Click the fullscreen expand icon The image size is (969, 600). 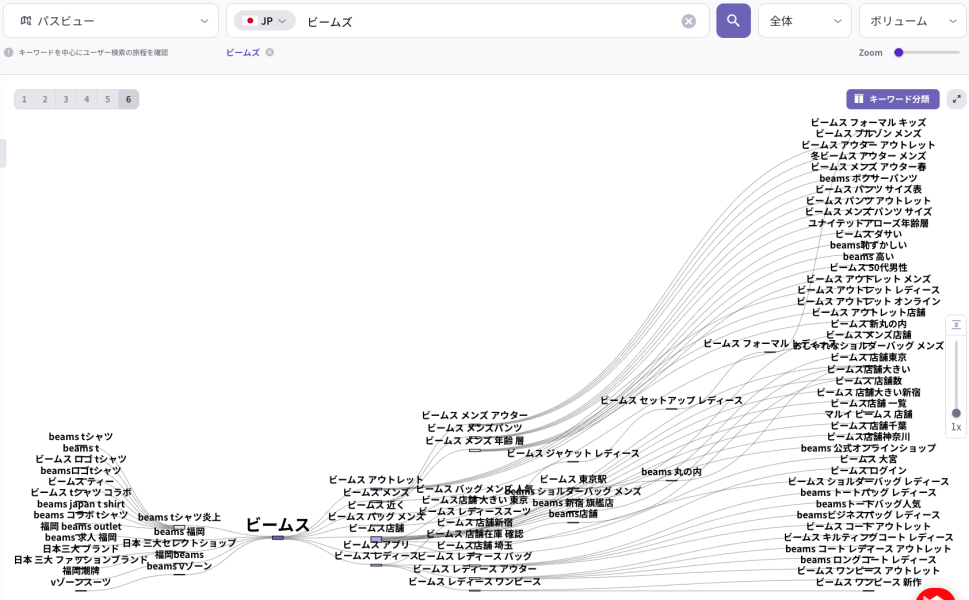(x=957, y=99)
